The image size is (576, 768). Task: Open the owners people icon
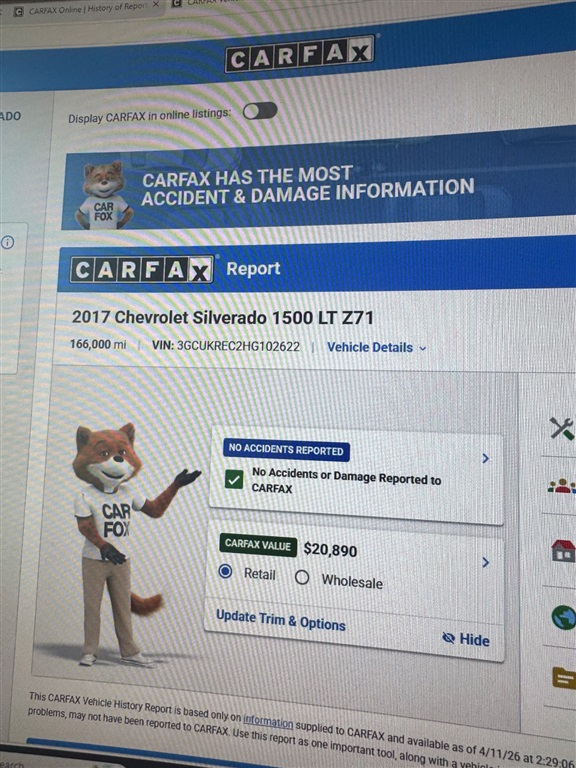tap(562, 486)
